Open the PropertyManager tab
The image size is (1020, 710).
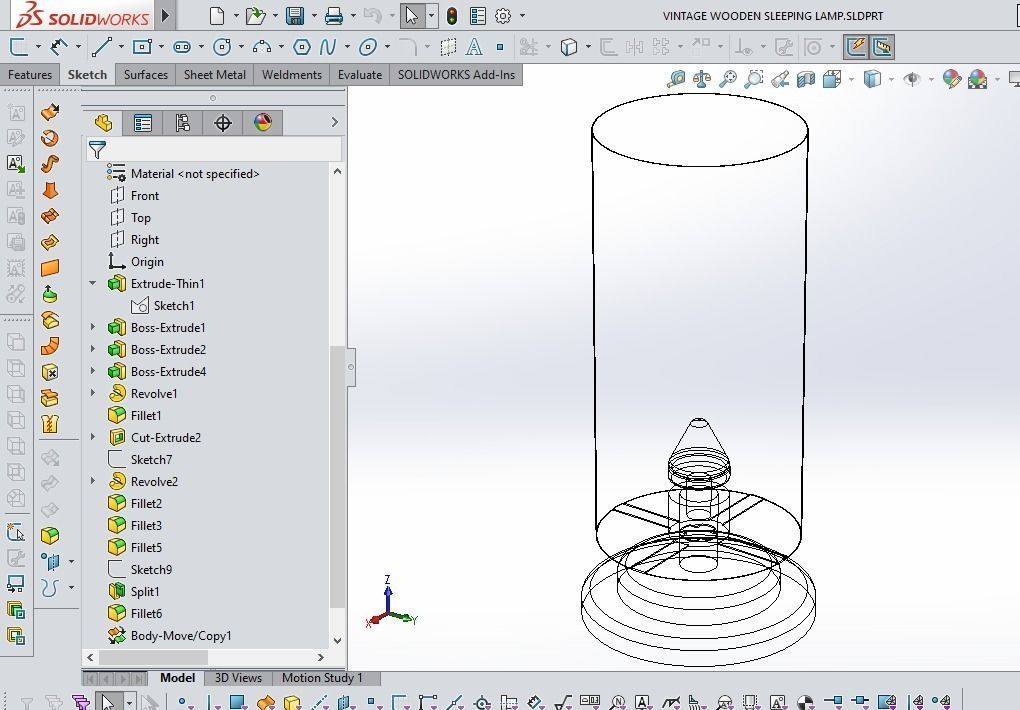click(x=142, y=122)
